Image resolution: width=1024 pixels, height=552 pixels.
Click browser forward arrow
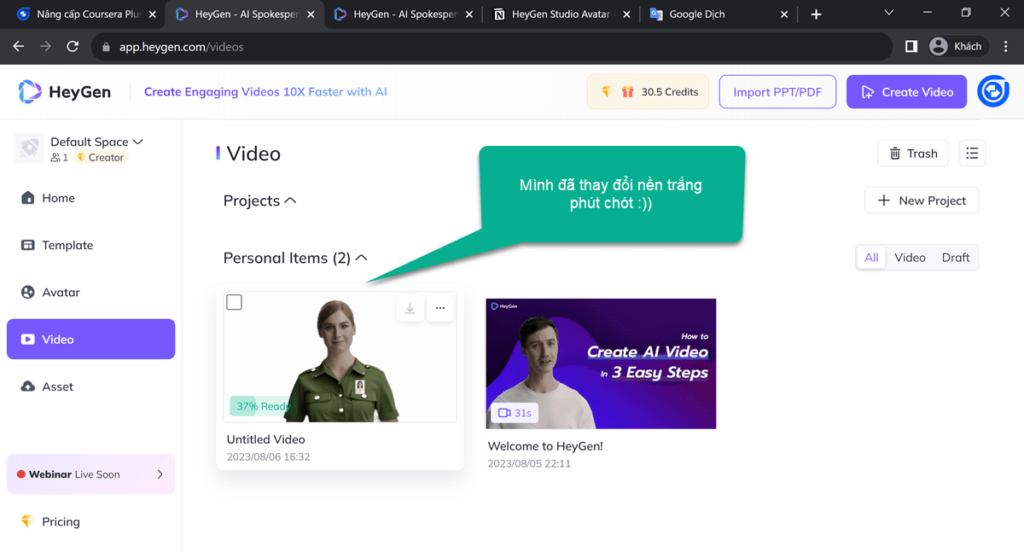point(45,46)
